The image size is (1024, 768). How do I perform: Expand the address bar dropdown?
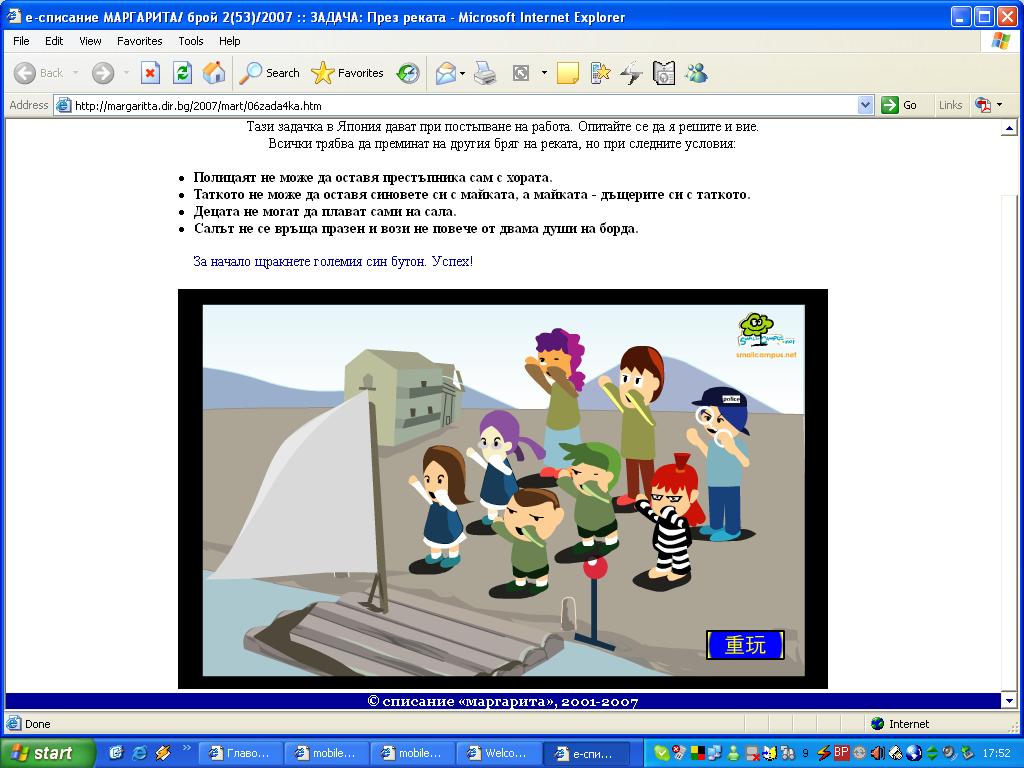point(865,105)
